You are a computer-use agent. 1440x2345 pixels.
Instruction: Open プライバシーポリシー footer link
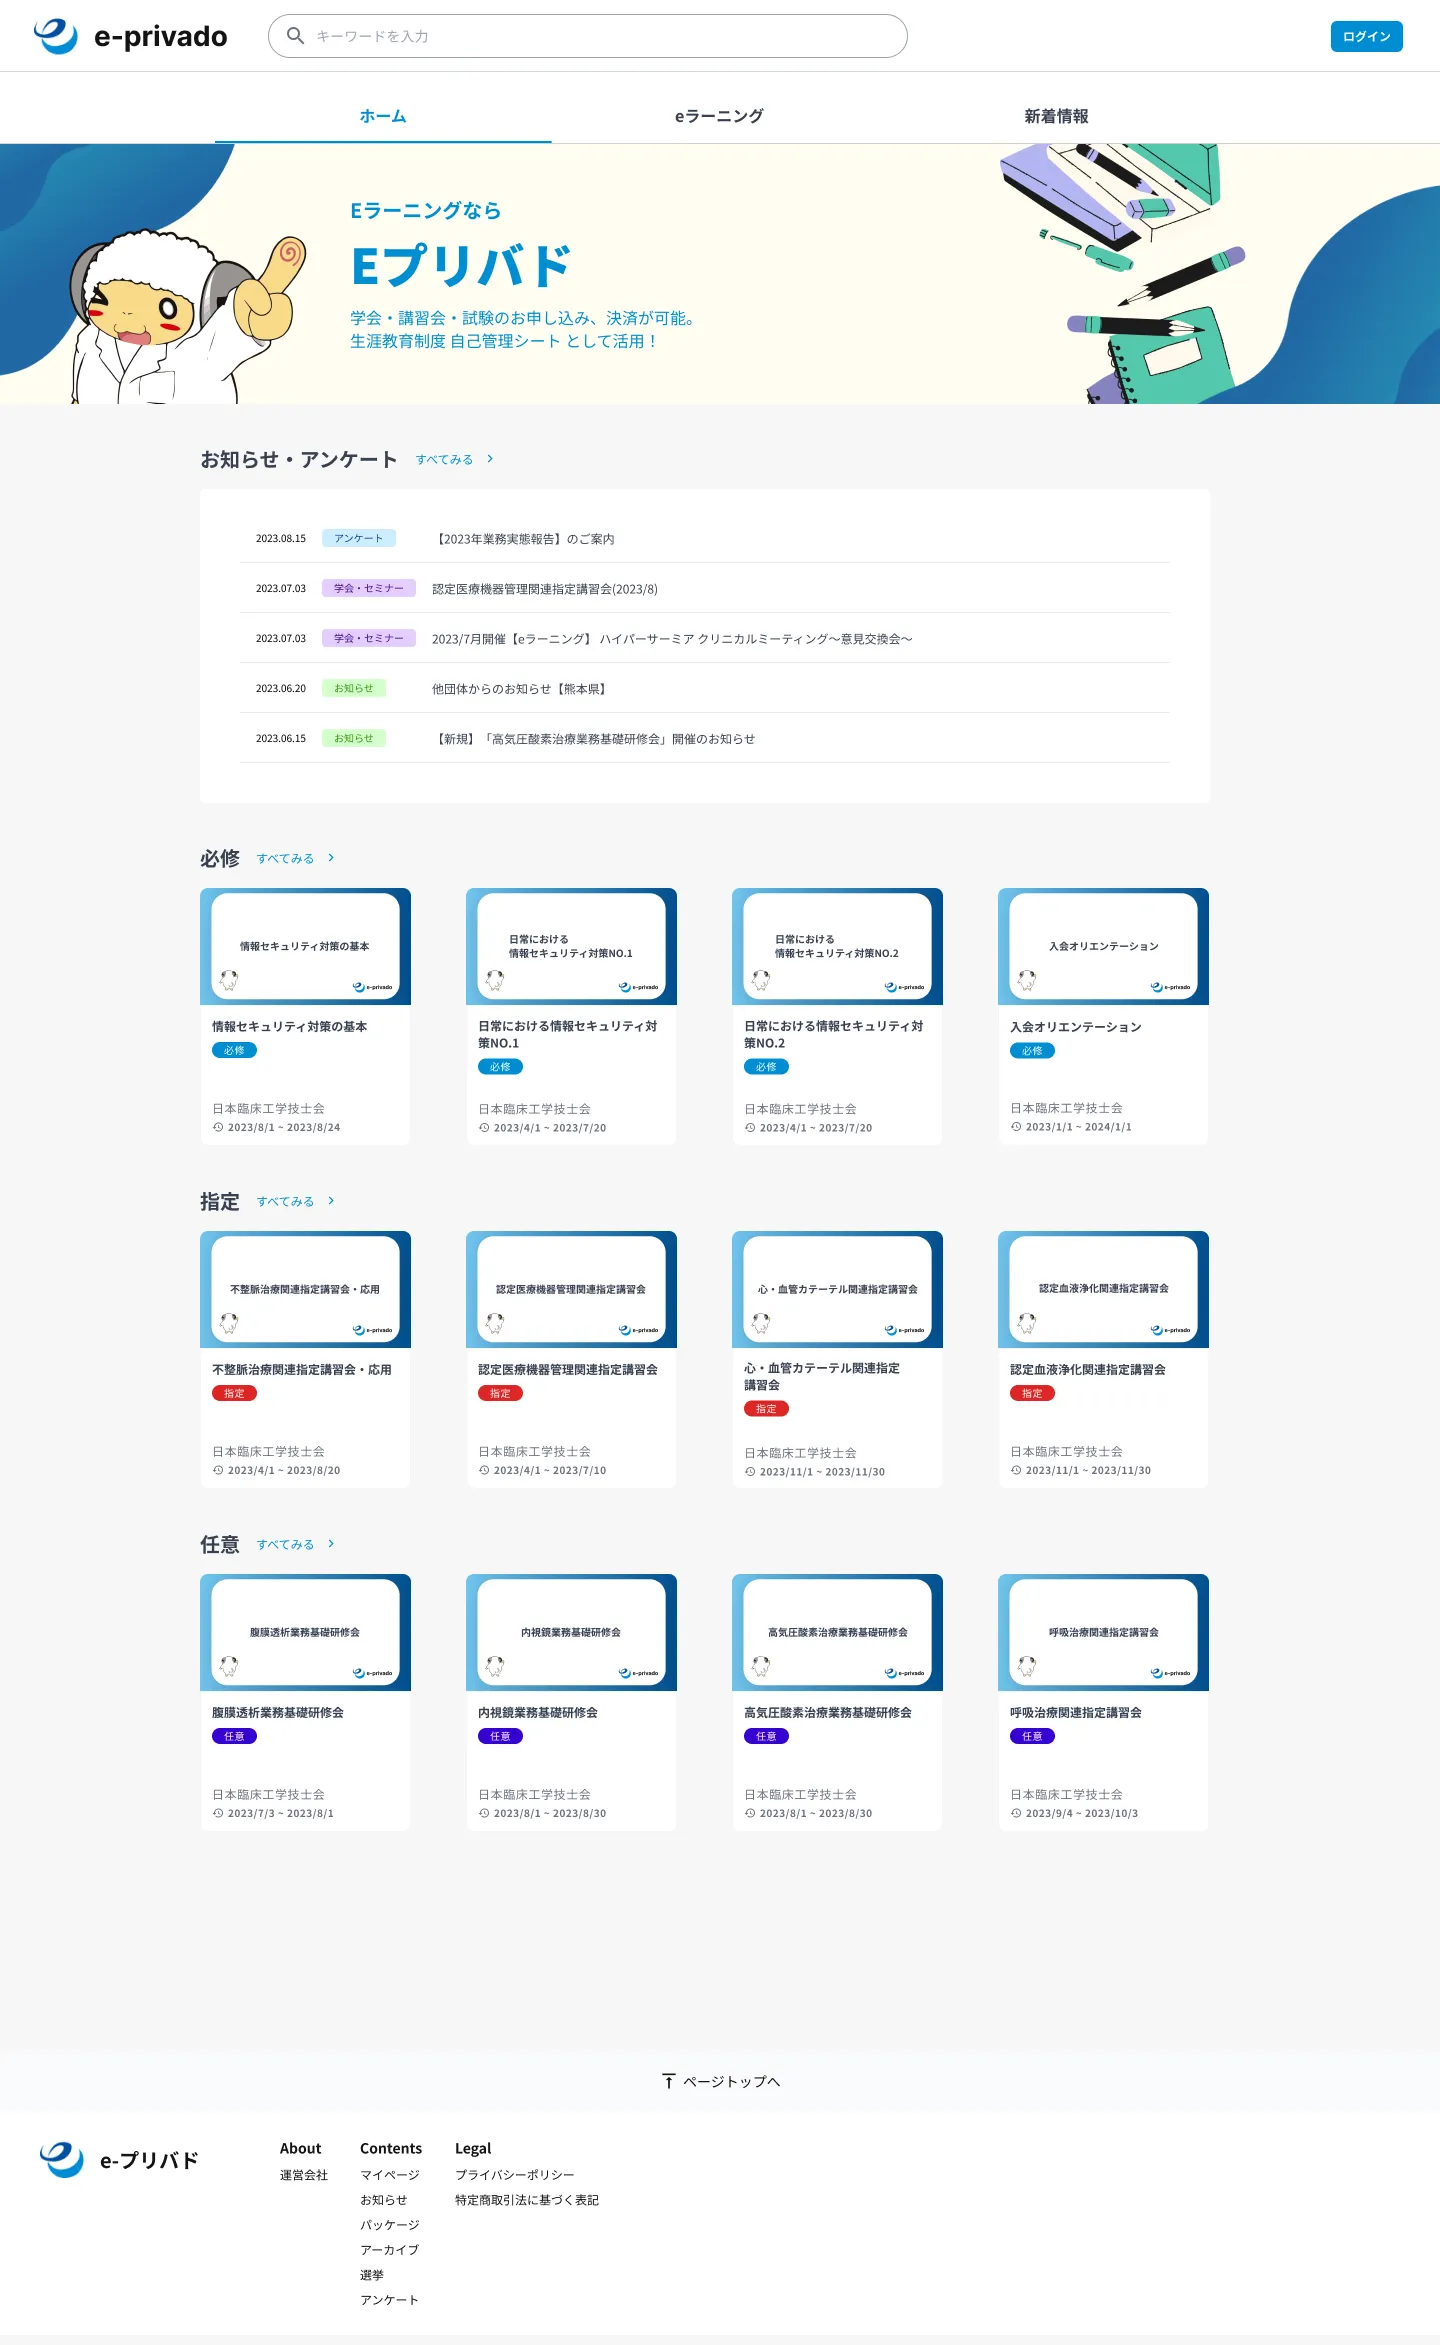(x=514, y=2175)
